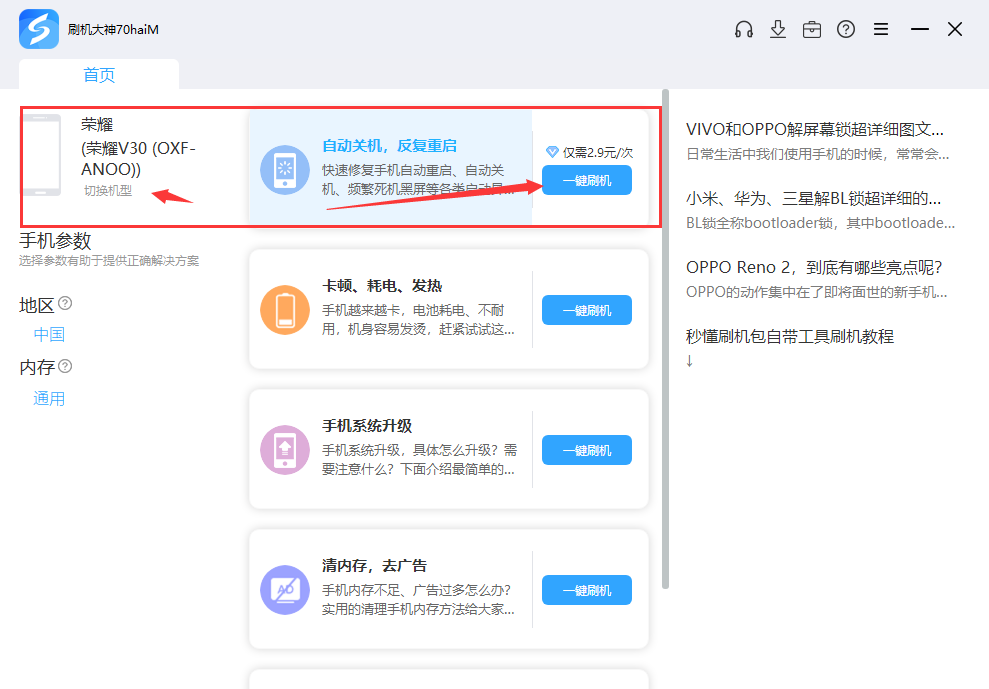Open the download manager icon
The width and height of the screenshot is (989, 689).
(x=778, y=29)
